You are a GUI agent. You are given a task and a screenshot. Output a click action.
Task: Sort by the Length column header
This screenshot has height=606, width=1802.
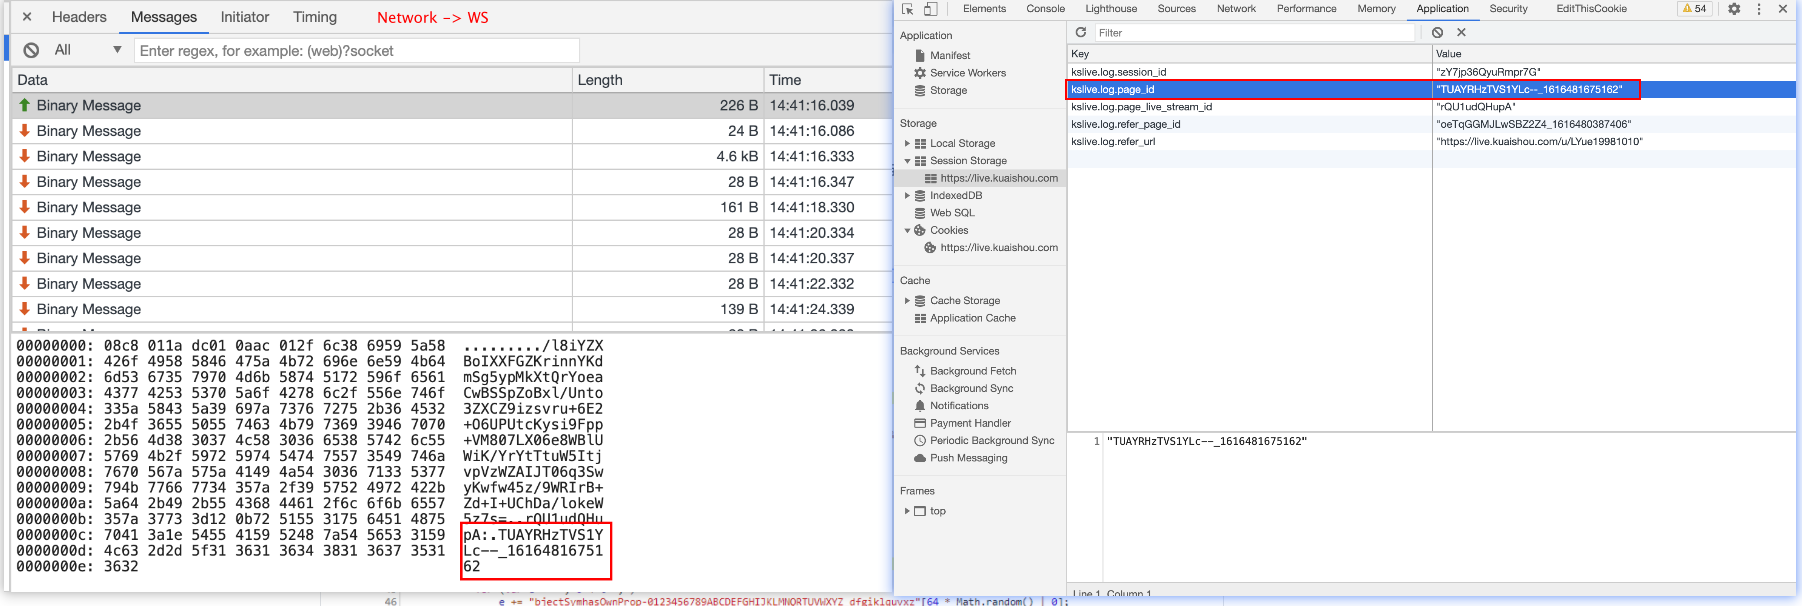point(667,80)
